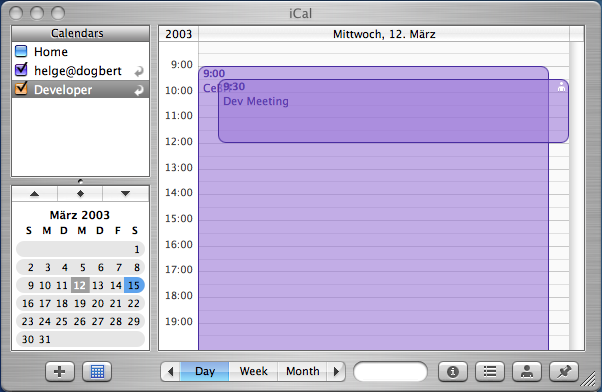
Task: Click the subscription arrow beside helge@dogbert
Action: point(139,71)
